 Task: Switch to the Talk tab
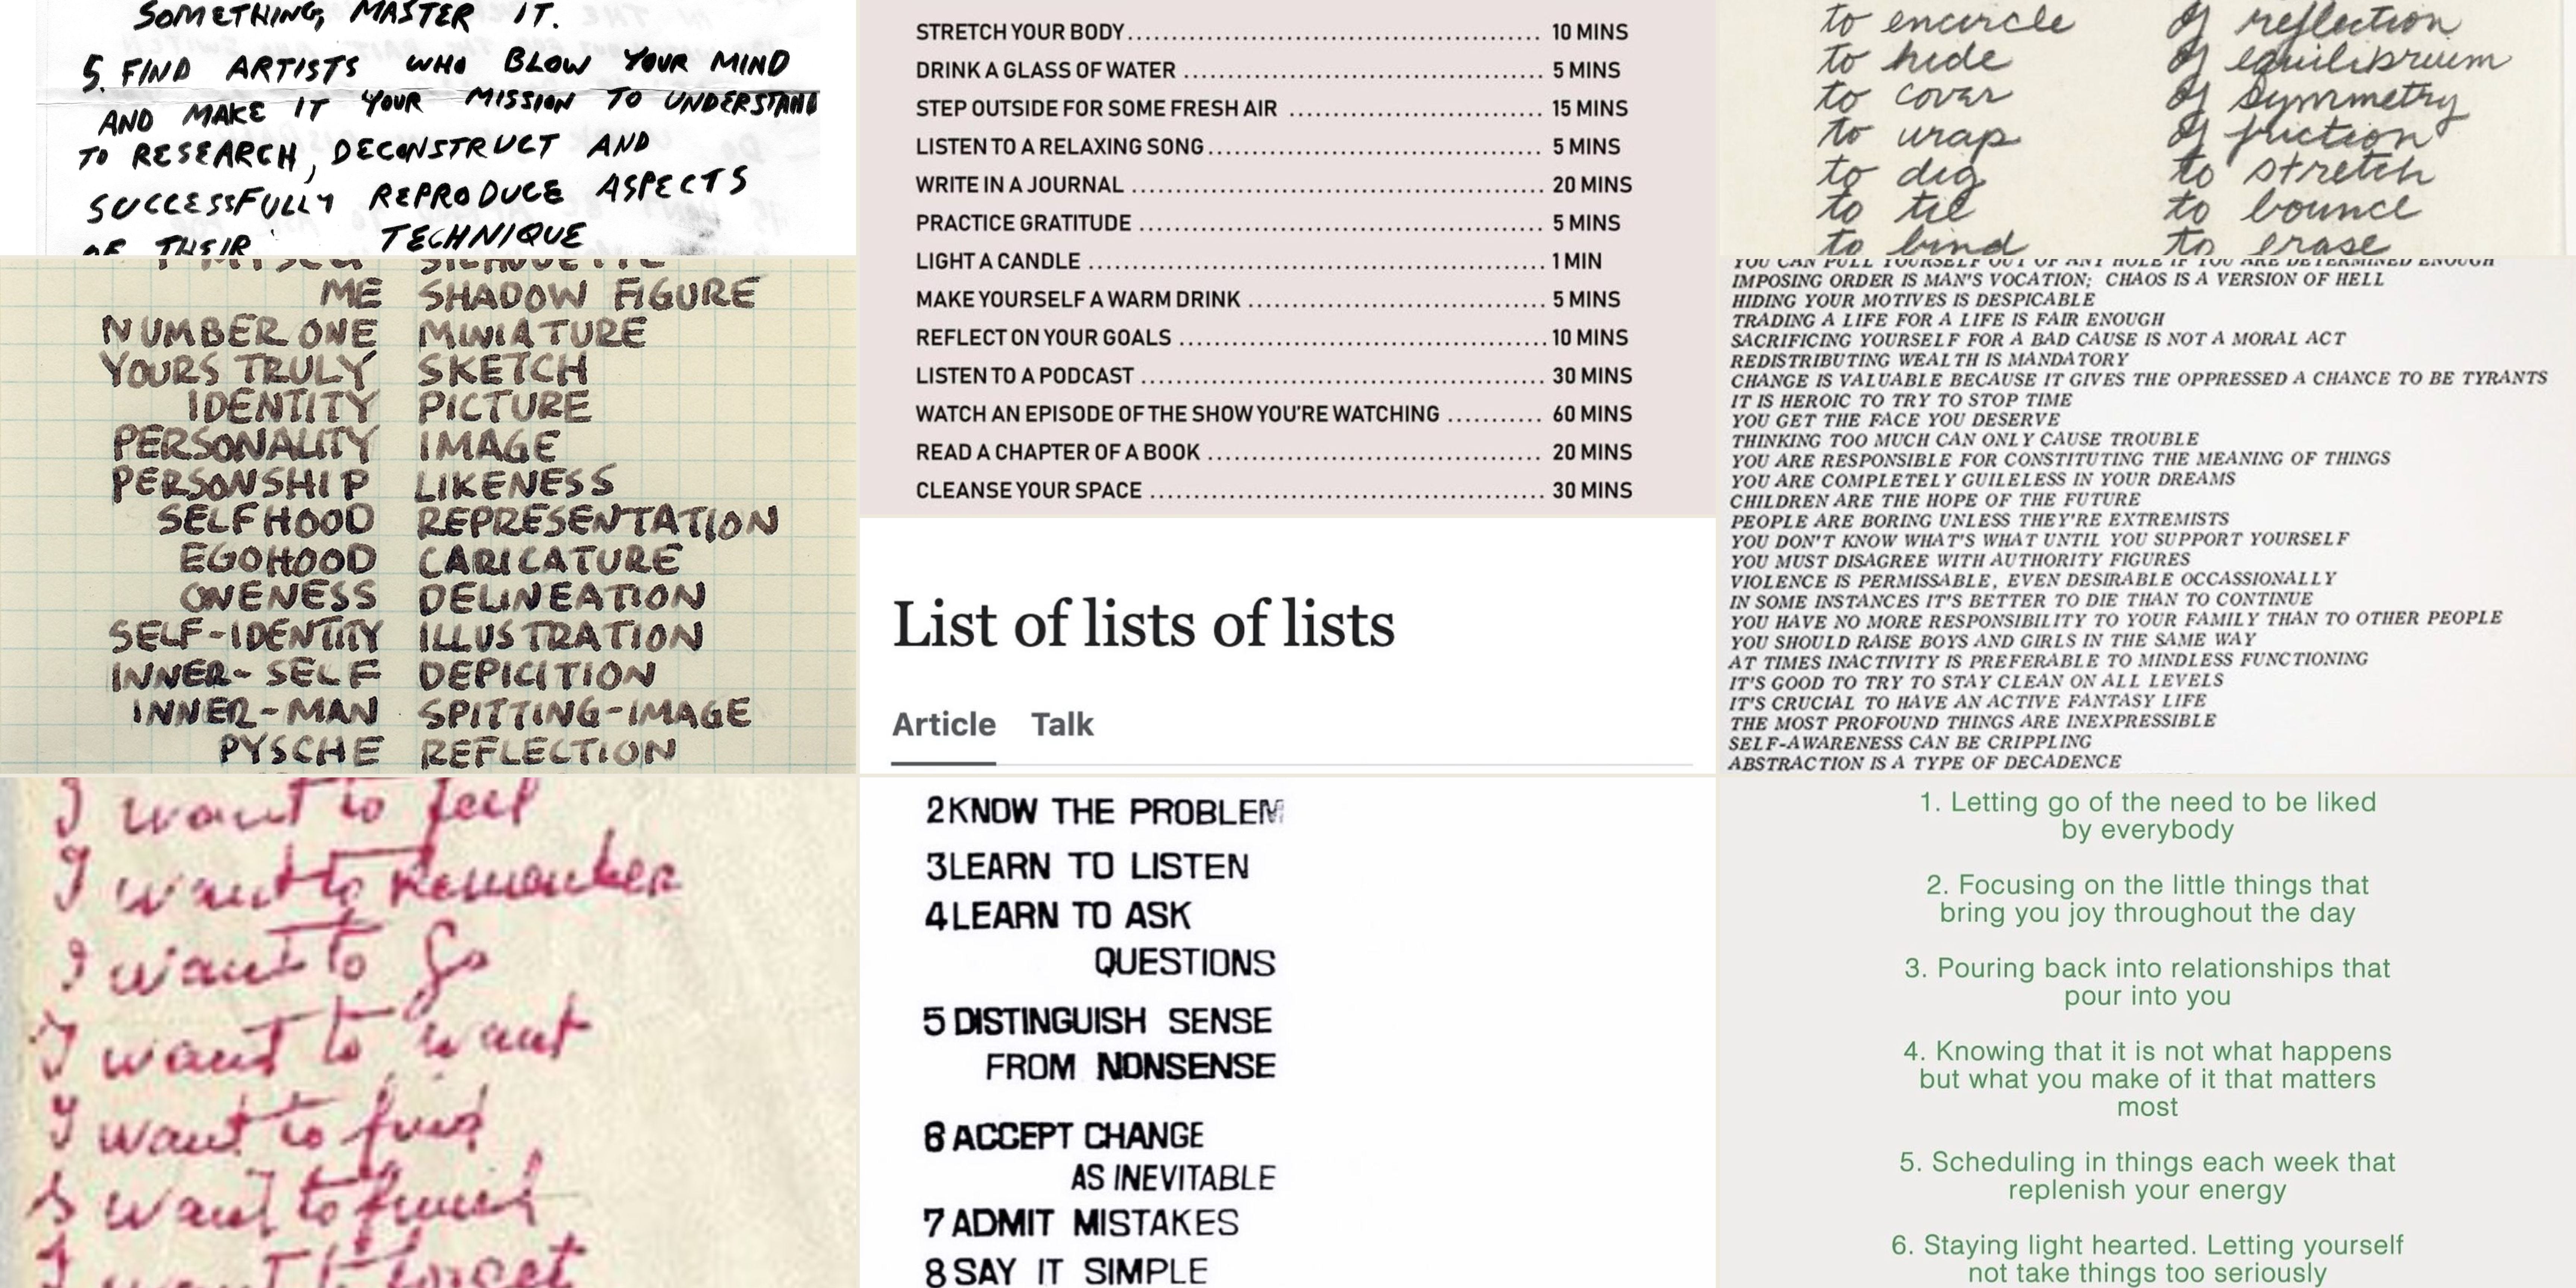click(1062, 724)
